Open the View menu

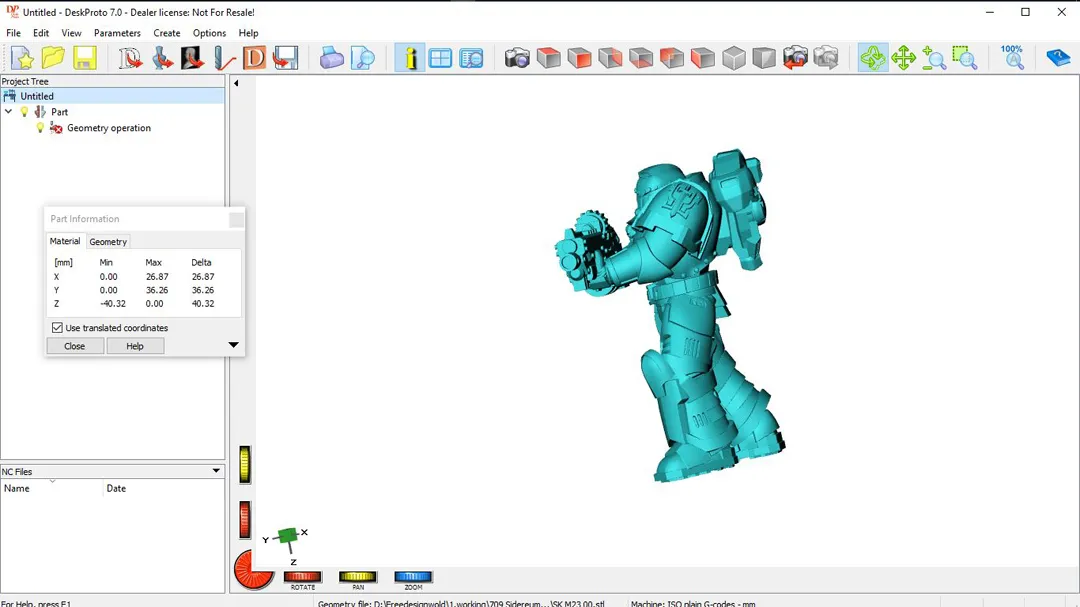point(71,33)
